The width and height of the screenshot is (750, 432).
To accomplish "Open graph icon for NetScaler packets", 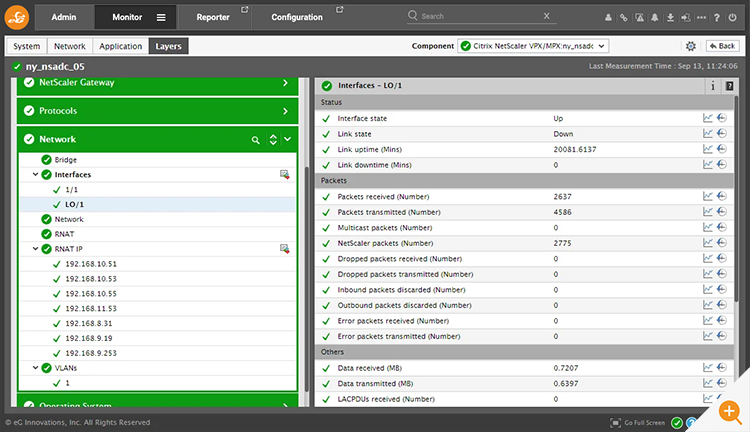I will (707, 243).
